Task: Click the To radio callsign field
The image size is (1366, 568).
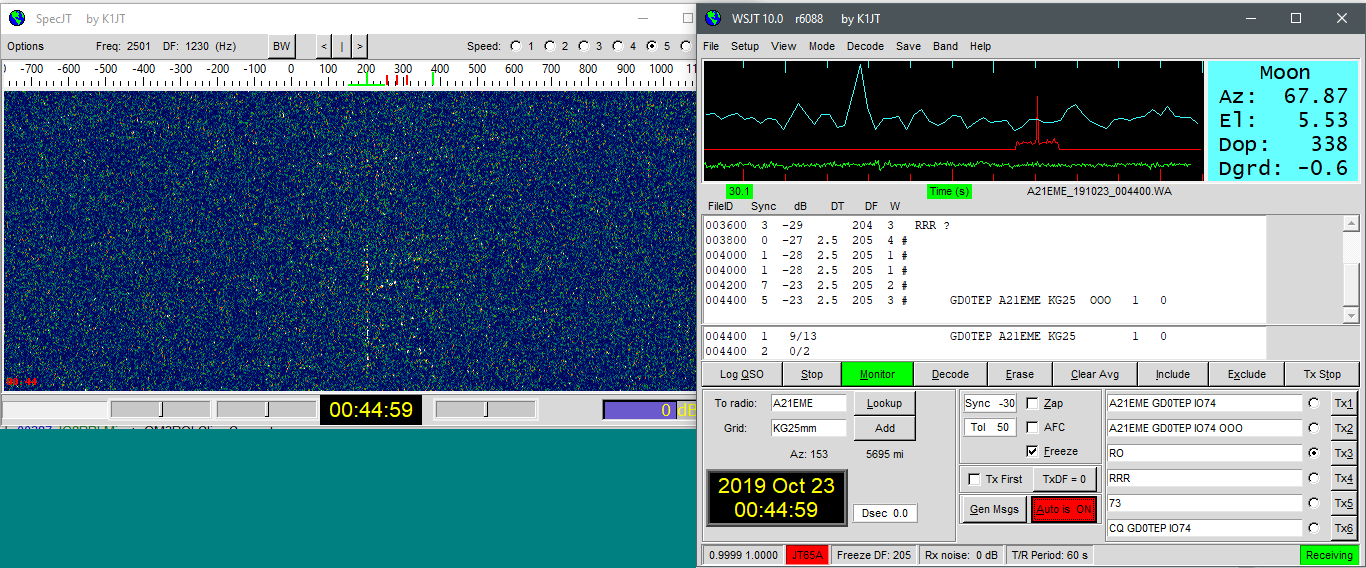Action: [808, 403]
